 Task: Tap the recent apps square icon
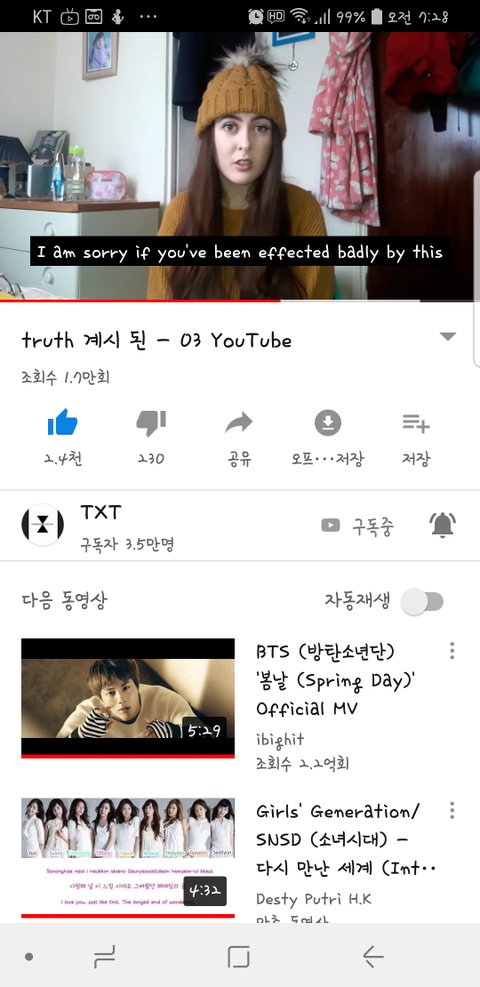[239, 957]
